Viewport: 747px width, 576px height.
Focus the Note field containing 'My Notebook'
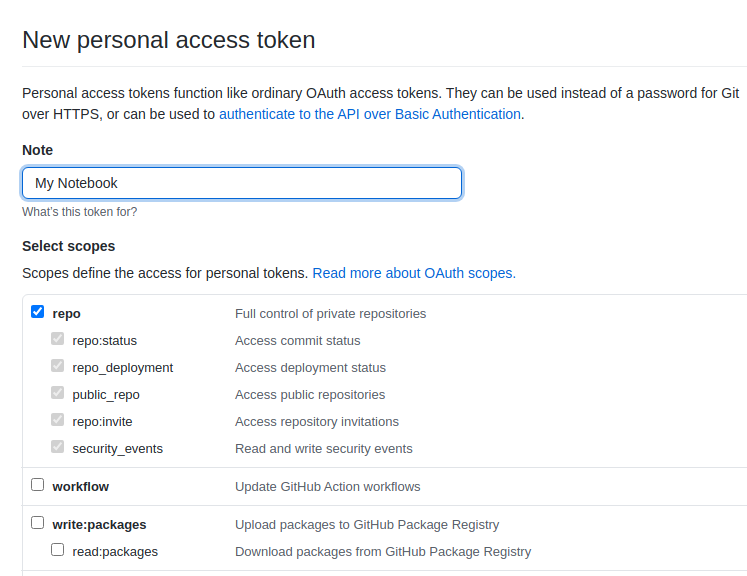pos(242,183)
